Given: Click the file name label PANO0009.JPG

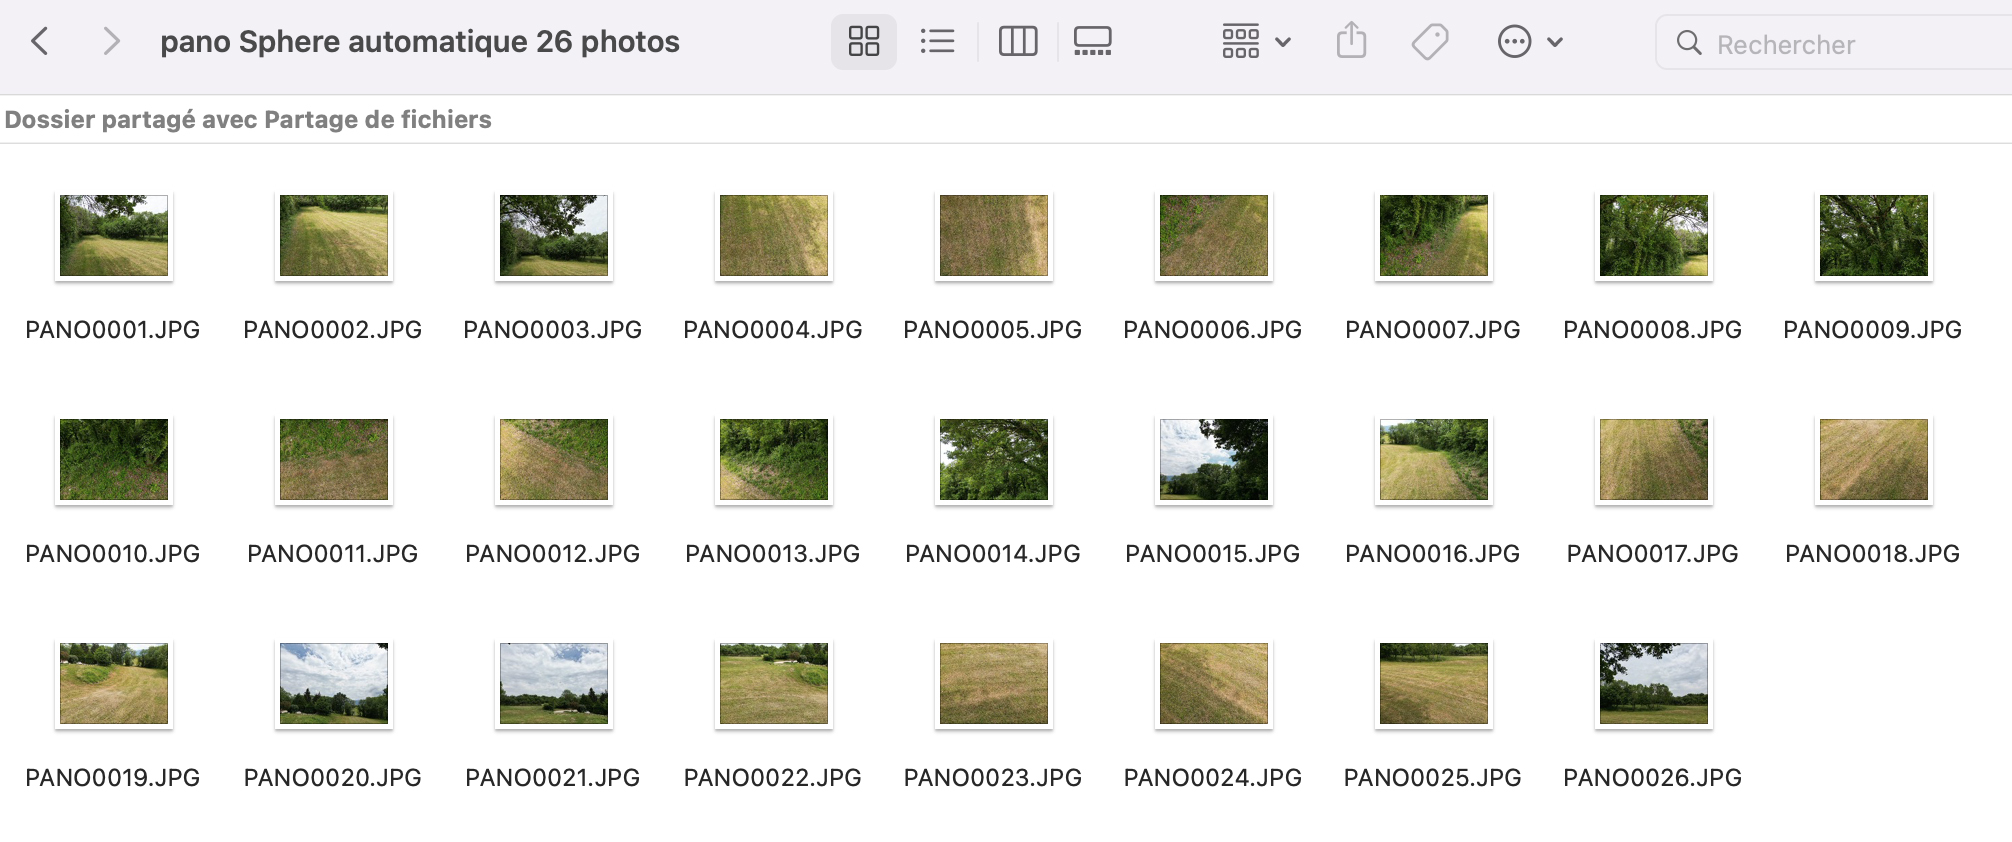Looking at the screenshot, I should [1873, 330].
